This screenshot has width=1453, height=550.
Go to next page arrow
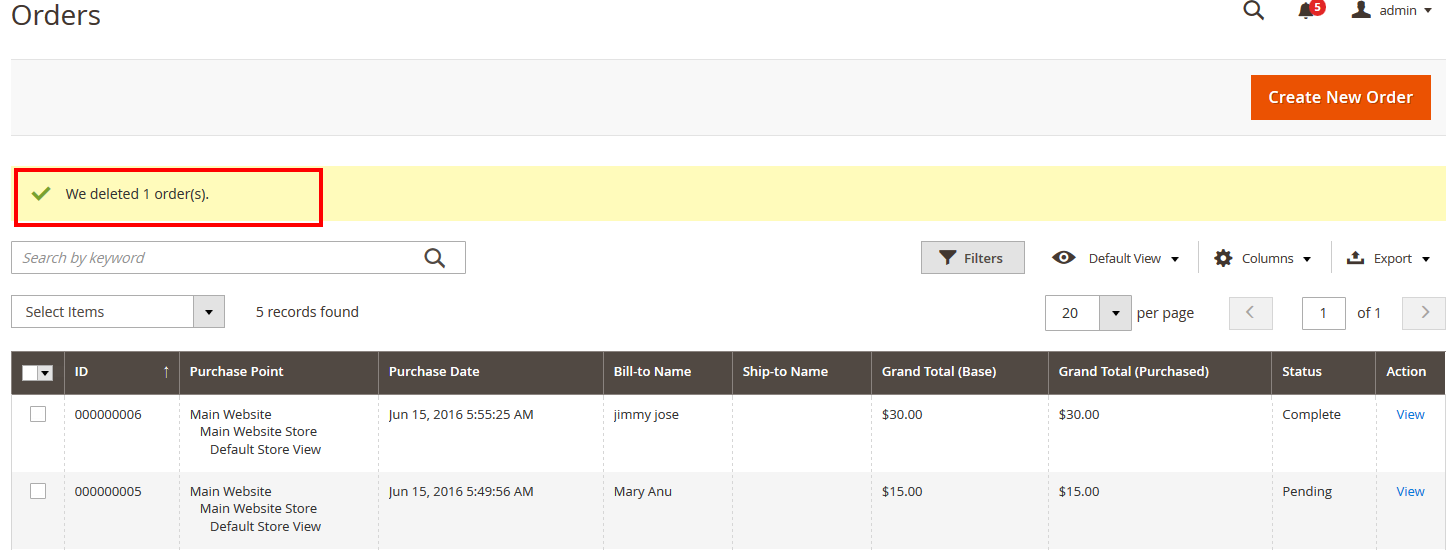tap(1424, 313)
